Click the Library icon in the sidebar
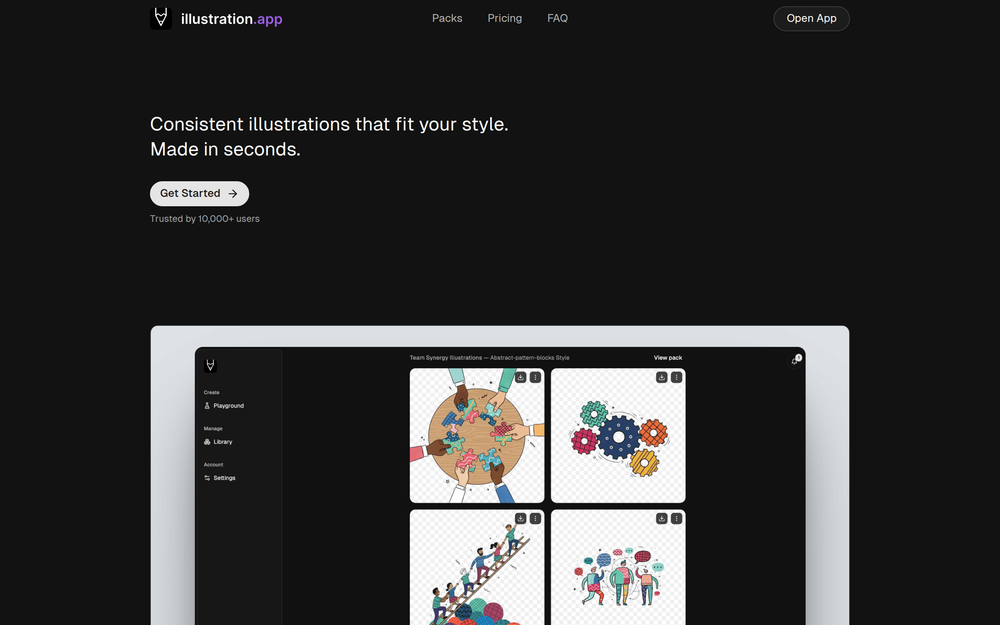Image resolution: width=1000 pixels, height=625 pixels. tap(207, 441)
